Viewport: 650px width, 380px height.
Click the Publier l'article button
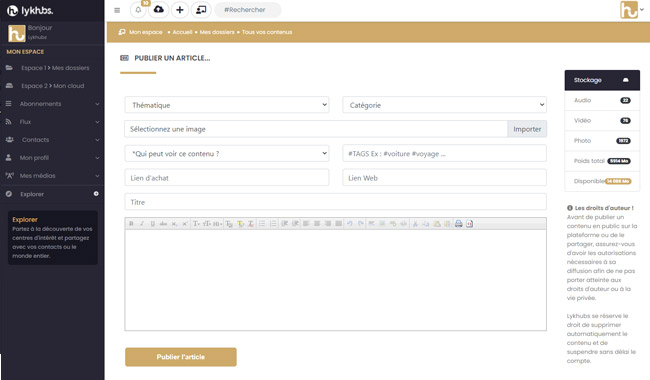(x=181, y=357)
